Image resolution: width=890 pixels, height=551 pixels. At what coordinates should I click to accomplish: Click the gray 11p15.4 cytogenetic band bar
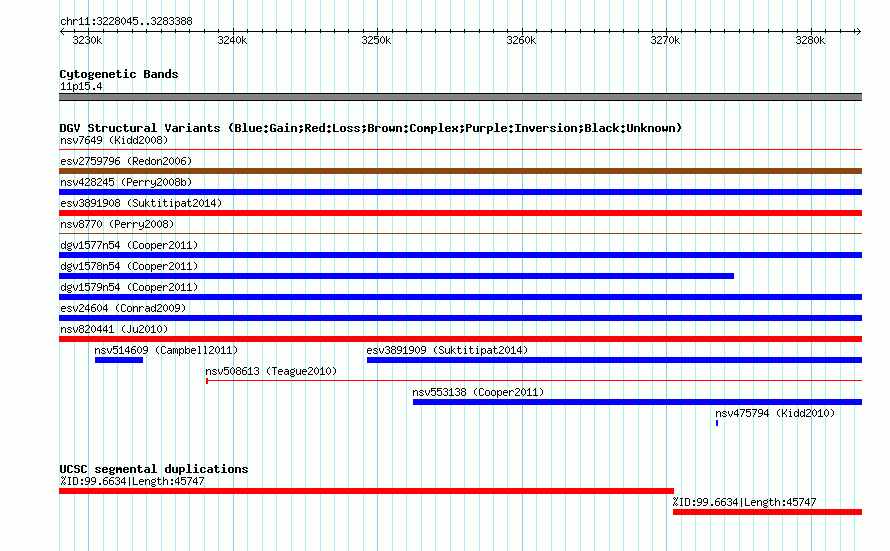tap(460, 97)
